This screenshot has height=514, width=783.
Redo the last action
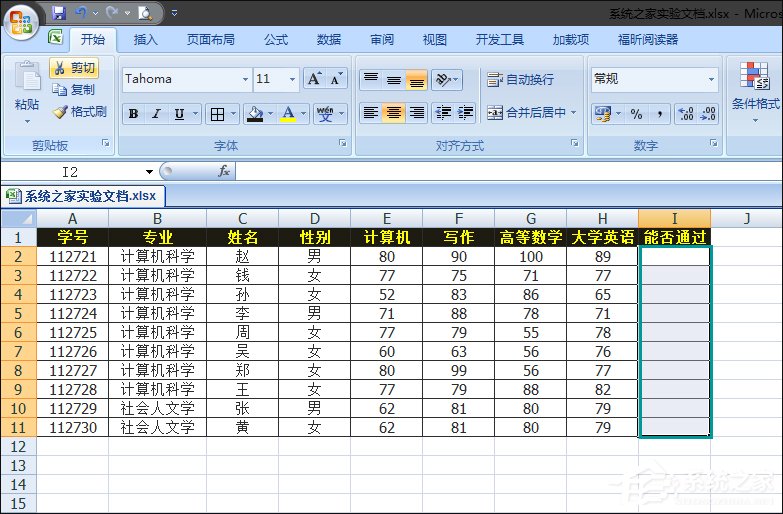tap(111, 12)
